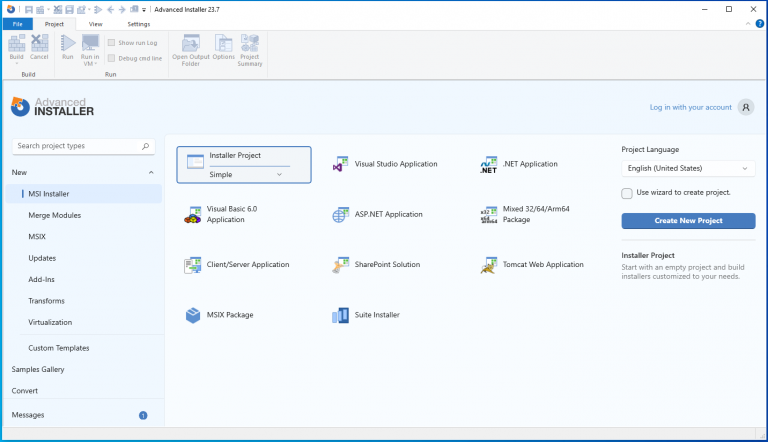
Task: Switch to the Settings ribbon tab
Action: 139,24
